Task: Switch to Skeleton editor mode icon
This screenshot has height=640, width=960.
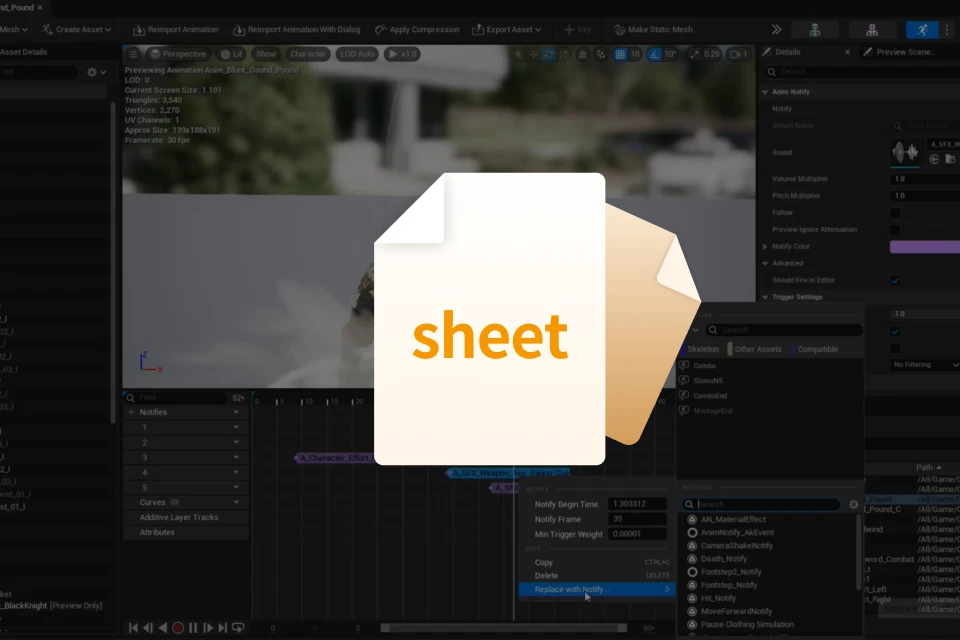Action: (x=815, y=29)
